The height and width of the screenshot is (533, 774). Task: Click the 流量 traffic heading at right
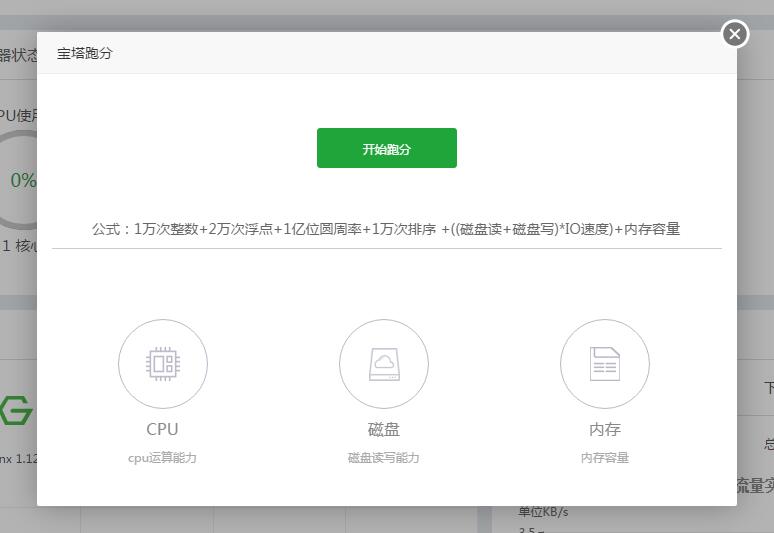[755, 486]
